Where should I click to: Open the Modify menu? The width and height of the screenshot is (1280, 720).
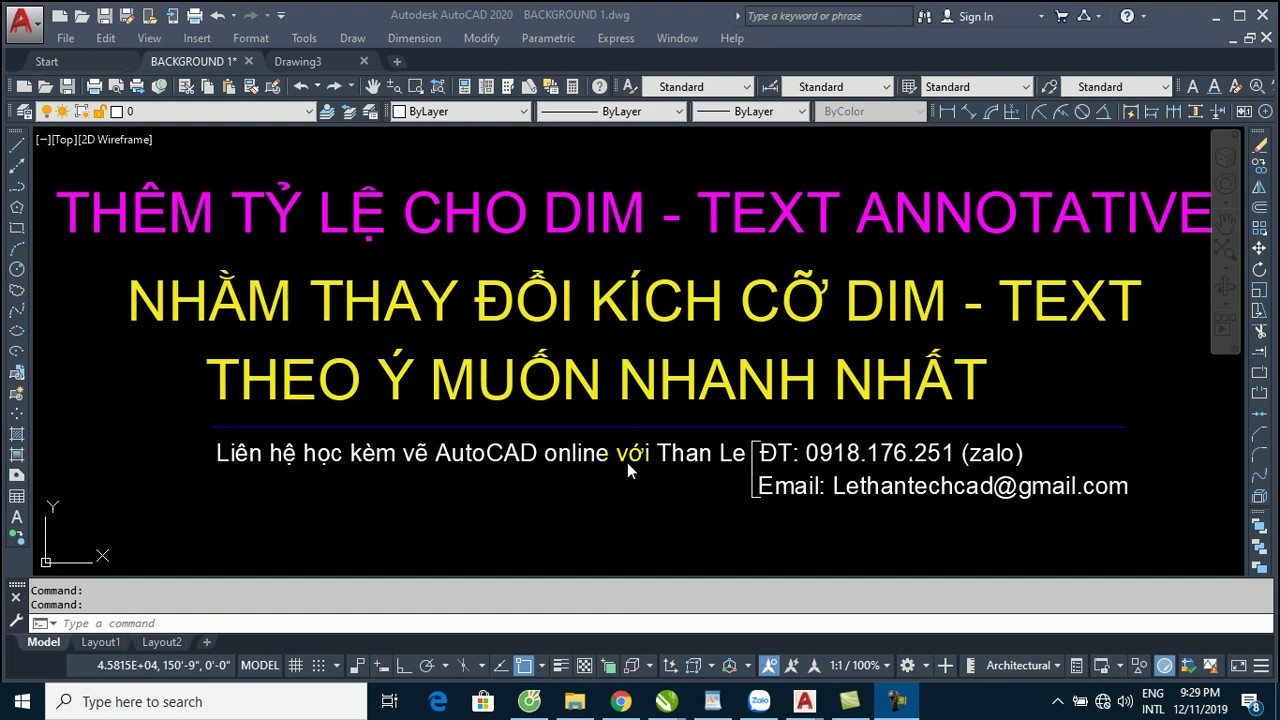tap(481, 38)
